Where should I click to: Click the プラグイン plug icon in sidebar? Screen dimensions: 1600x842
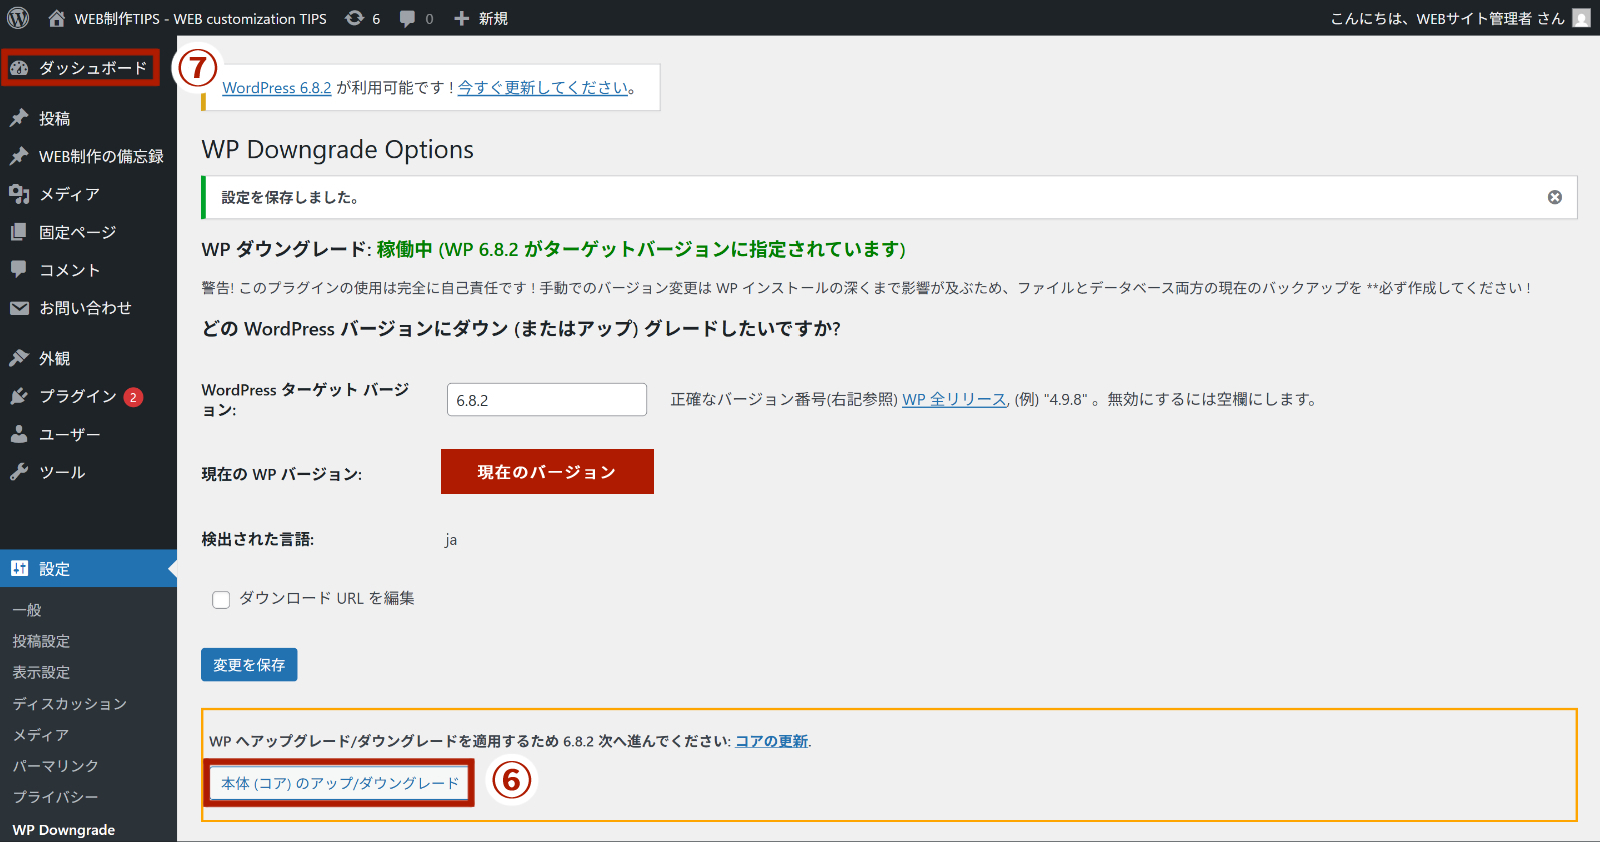(19, 396)
